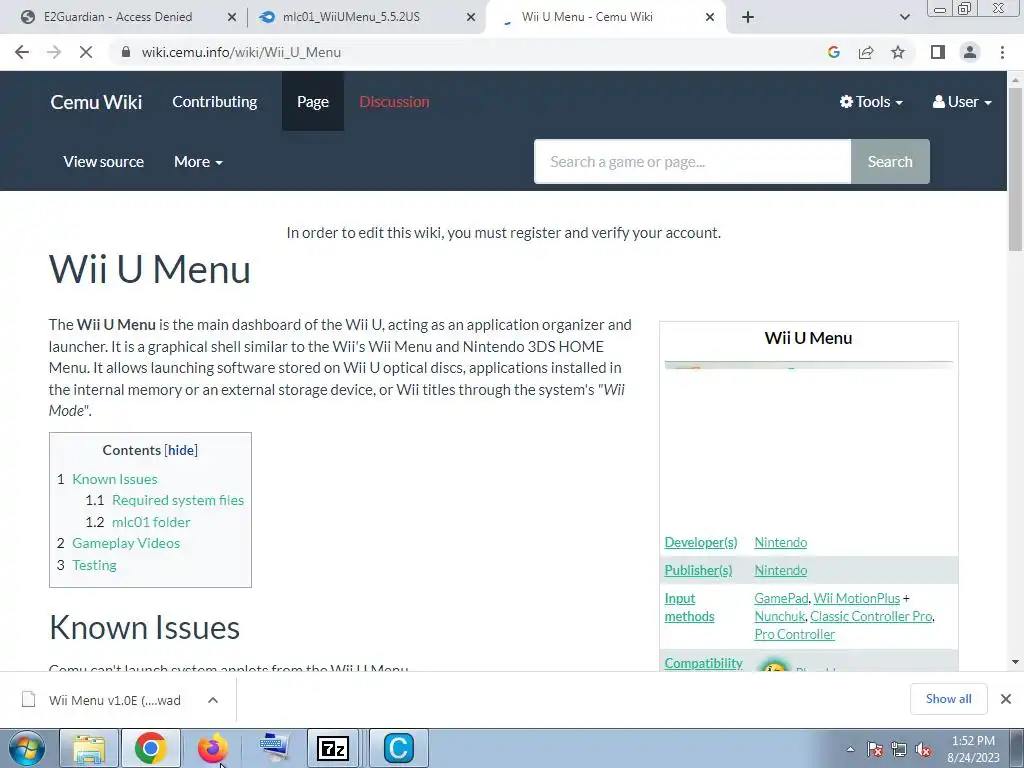Jump to Gameplay Videos section
1024x768 pixels.
pos(126,543)
